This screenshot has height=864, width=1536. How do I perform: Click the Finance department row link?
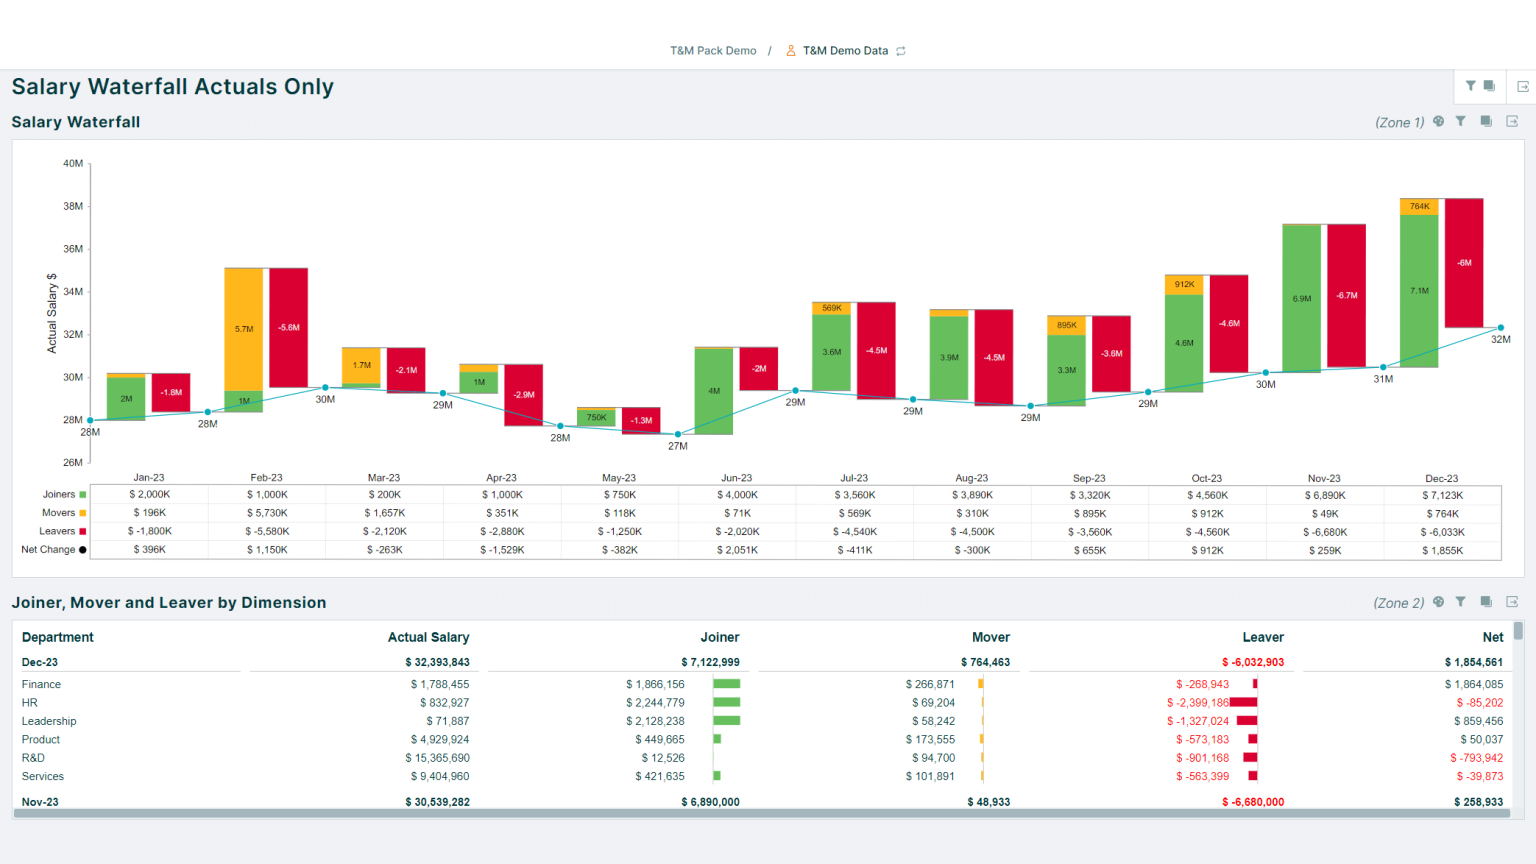[41, 684]
